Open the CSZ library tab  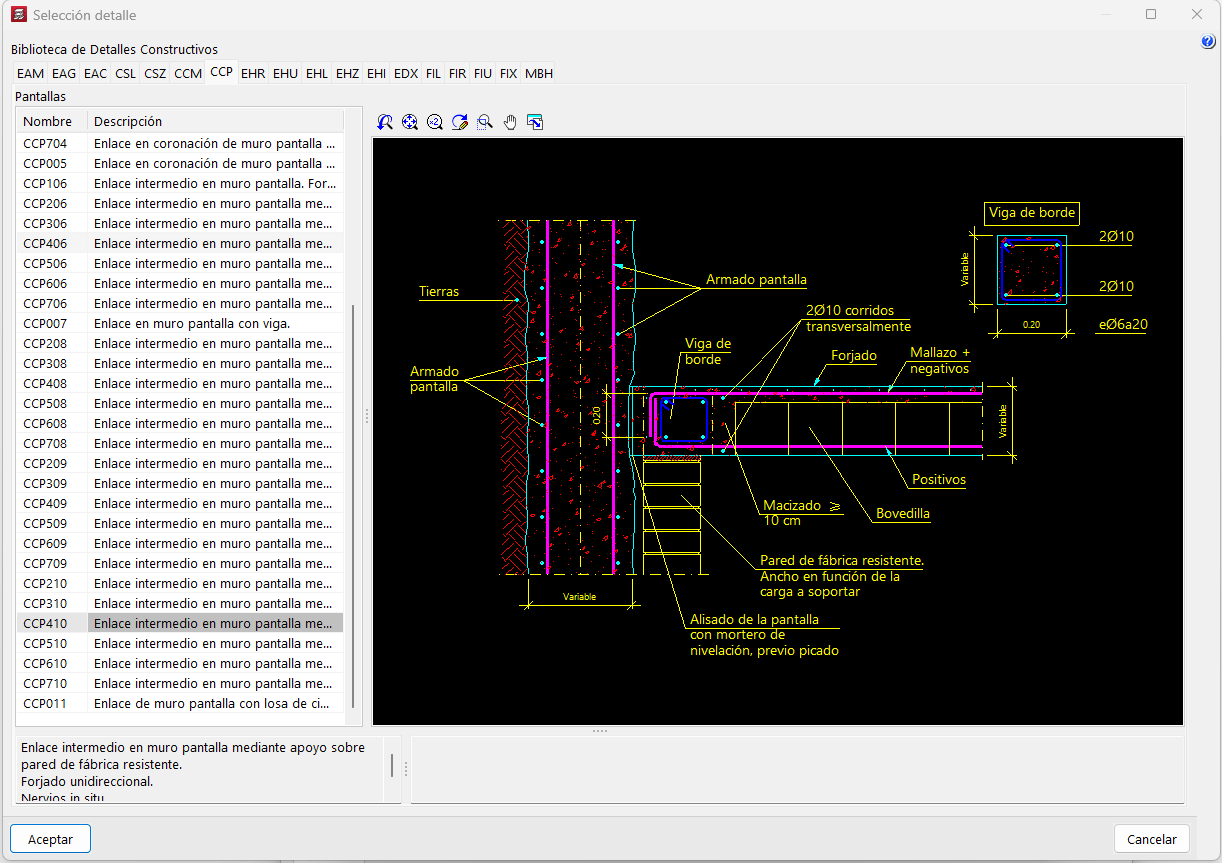[x=155, y=73]
